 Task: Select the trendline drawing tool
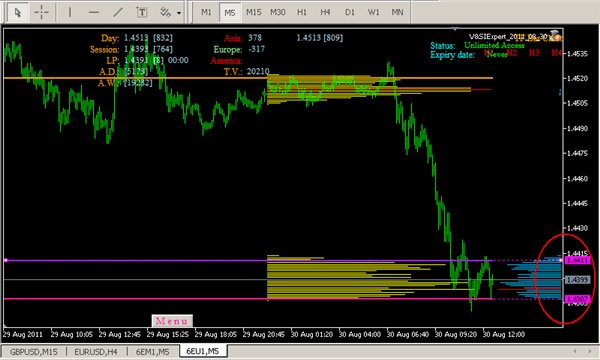[x=118, y=12]
